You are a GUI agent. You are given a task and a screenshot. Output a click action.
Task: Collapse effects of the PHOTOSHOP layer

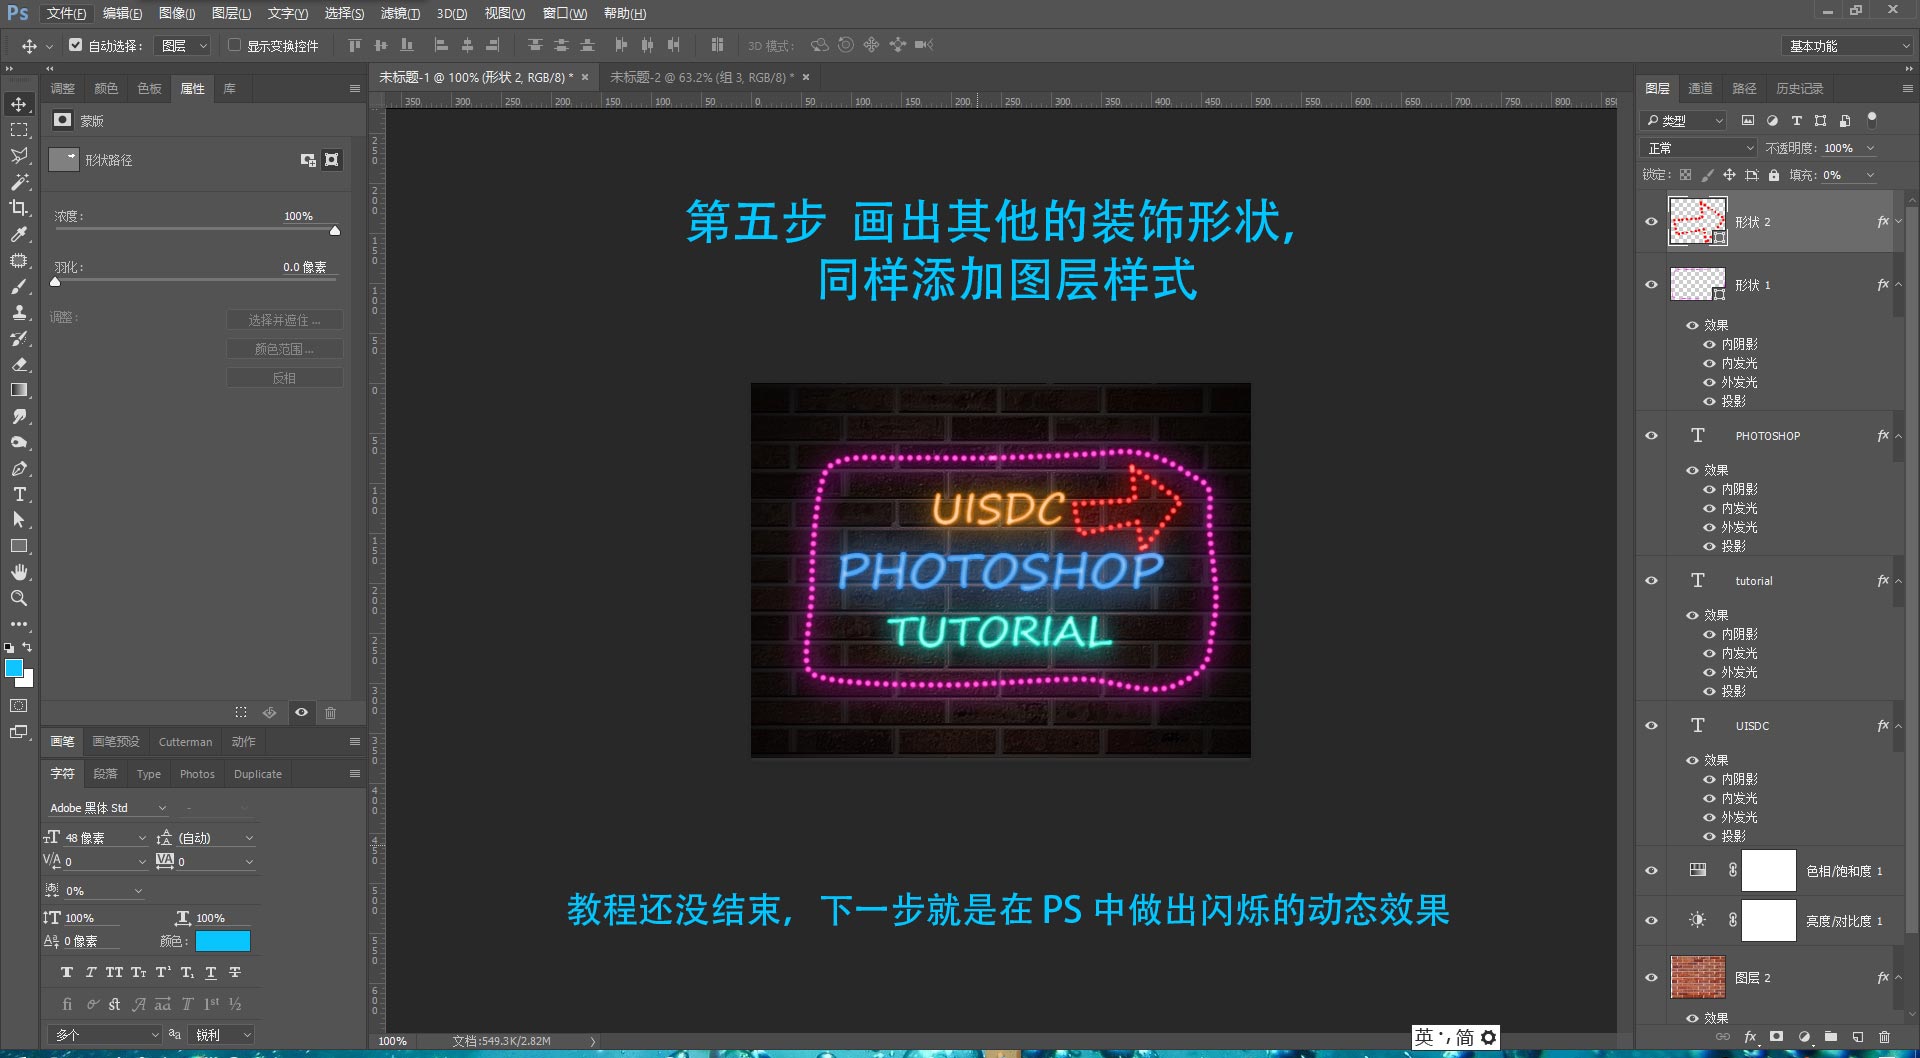click(x=1898, y=436)
